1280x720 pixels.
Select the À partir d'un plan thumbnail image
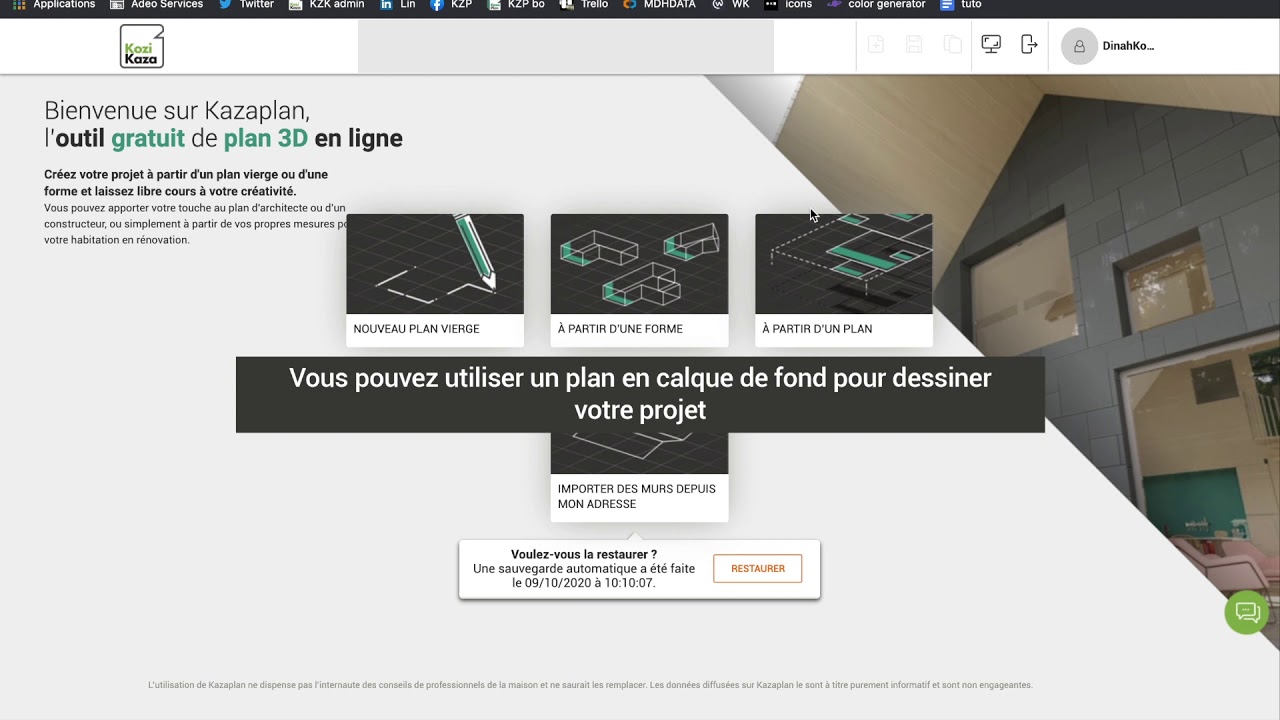coord(844,264)
